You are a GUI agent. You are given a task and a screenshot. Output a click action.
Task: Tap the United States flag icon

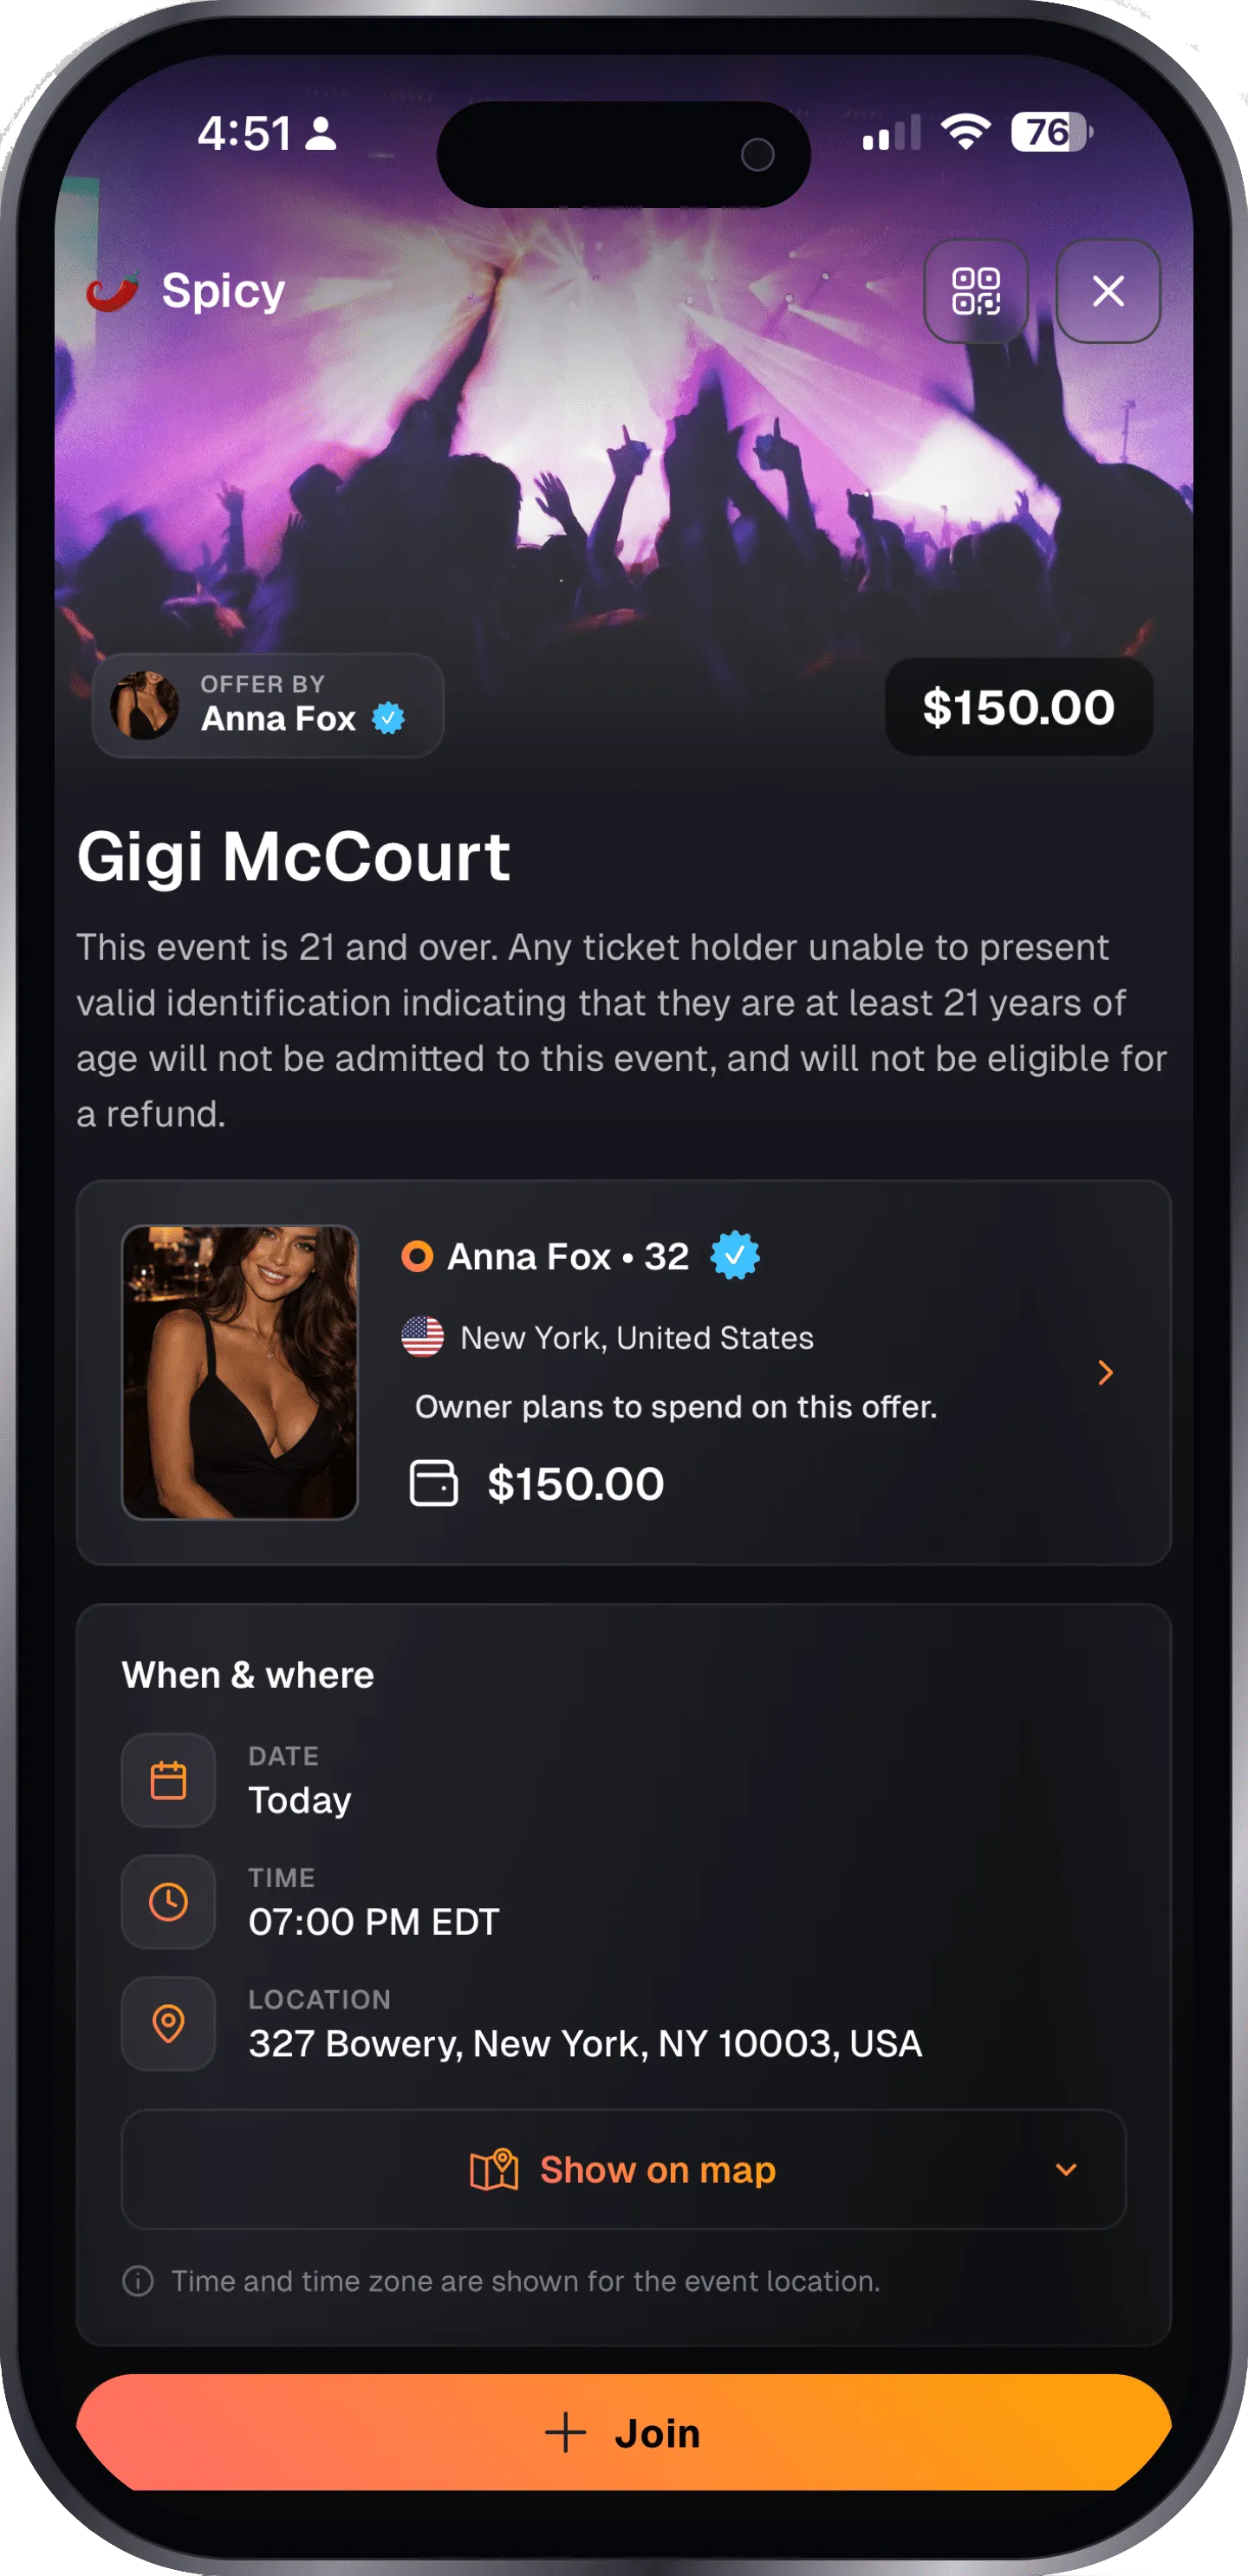pos(423,1336)
